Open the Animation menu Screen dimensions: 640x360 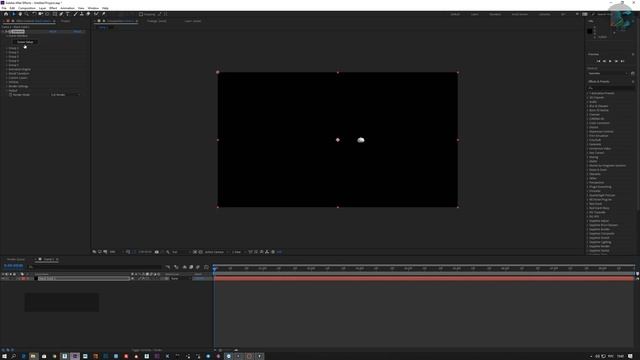67,8
